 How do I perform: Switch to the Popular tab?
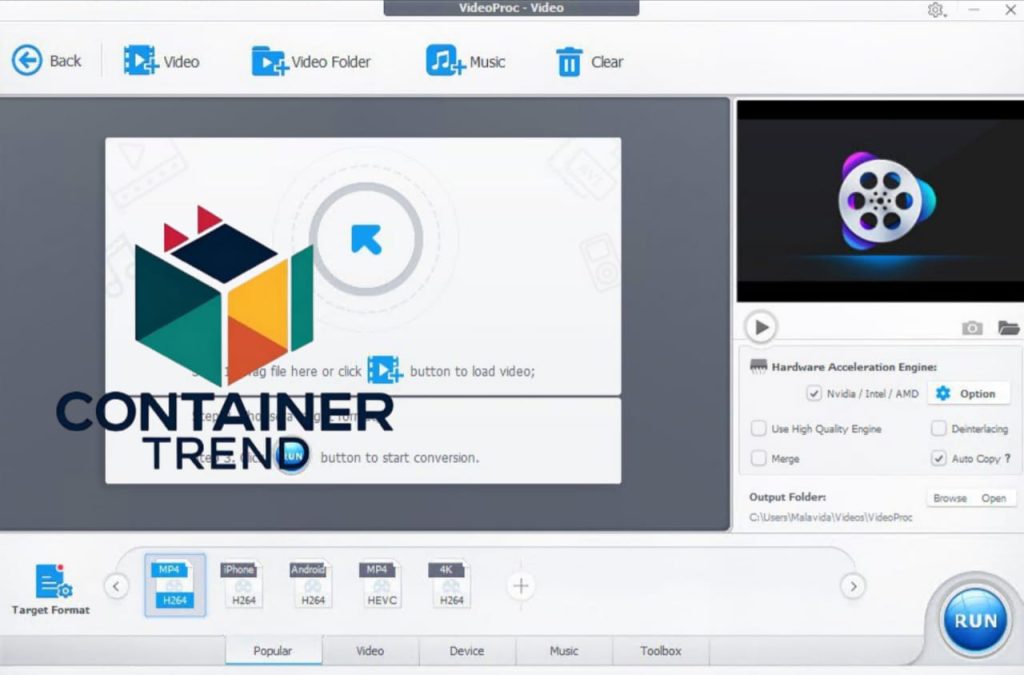tap(273, 650)
